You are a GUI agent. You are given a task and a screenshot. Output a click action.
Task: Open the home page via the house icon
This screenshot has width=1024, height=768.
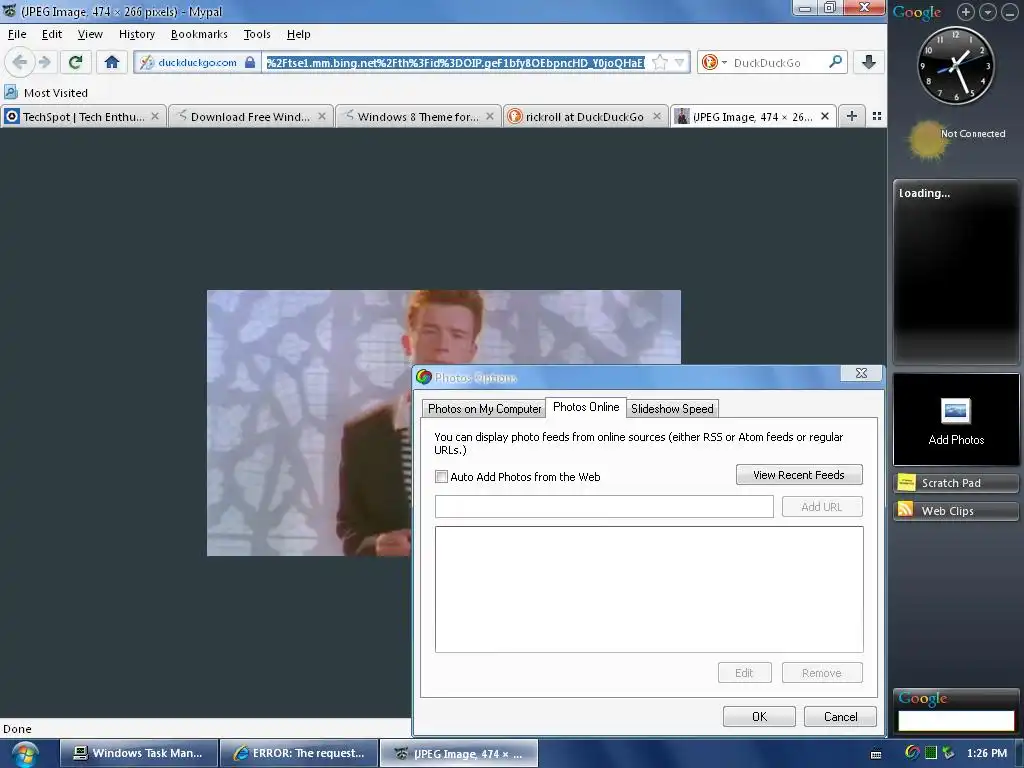tap(112, 62)
